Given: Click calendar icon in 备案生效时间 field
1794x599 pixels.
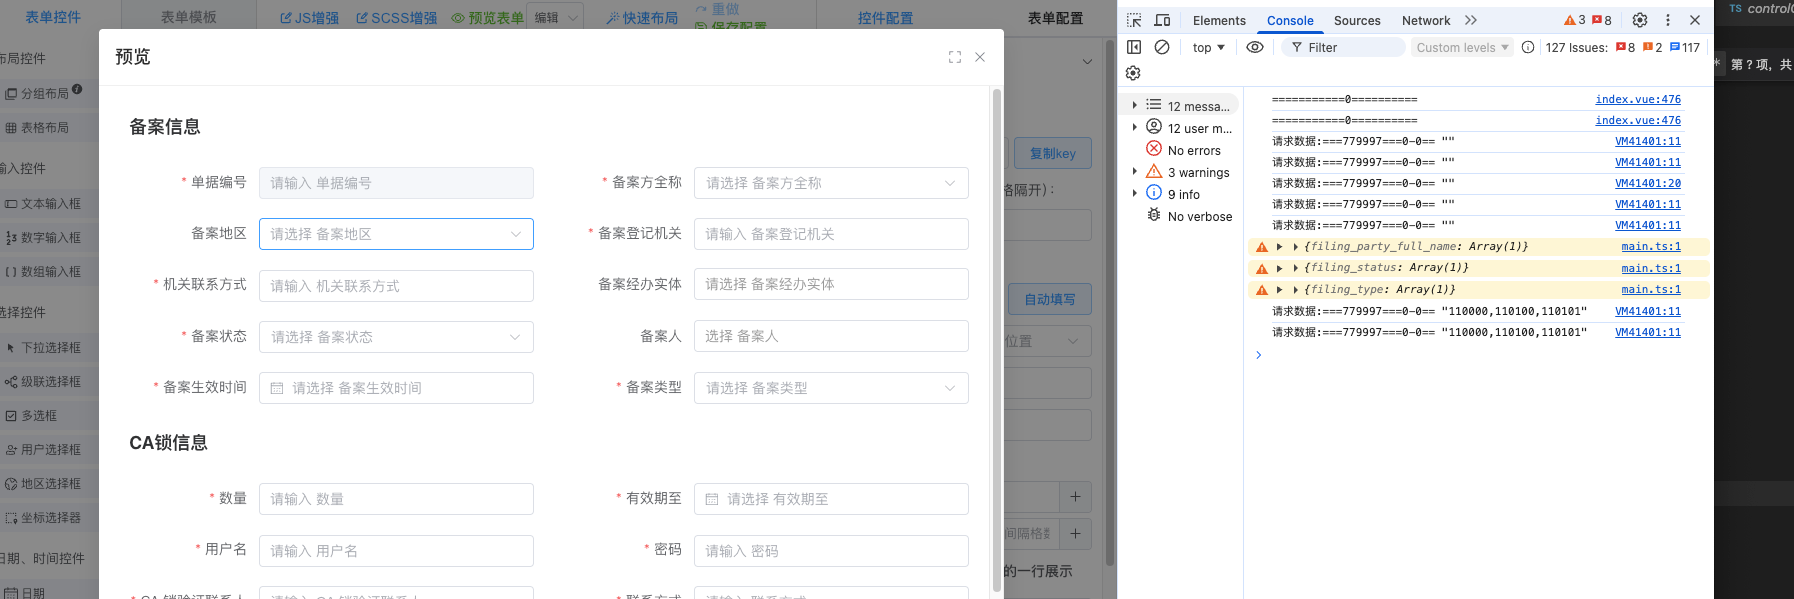Looking at the screenshot, I should [277, 388].
